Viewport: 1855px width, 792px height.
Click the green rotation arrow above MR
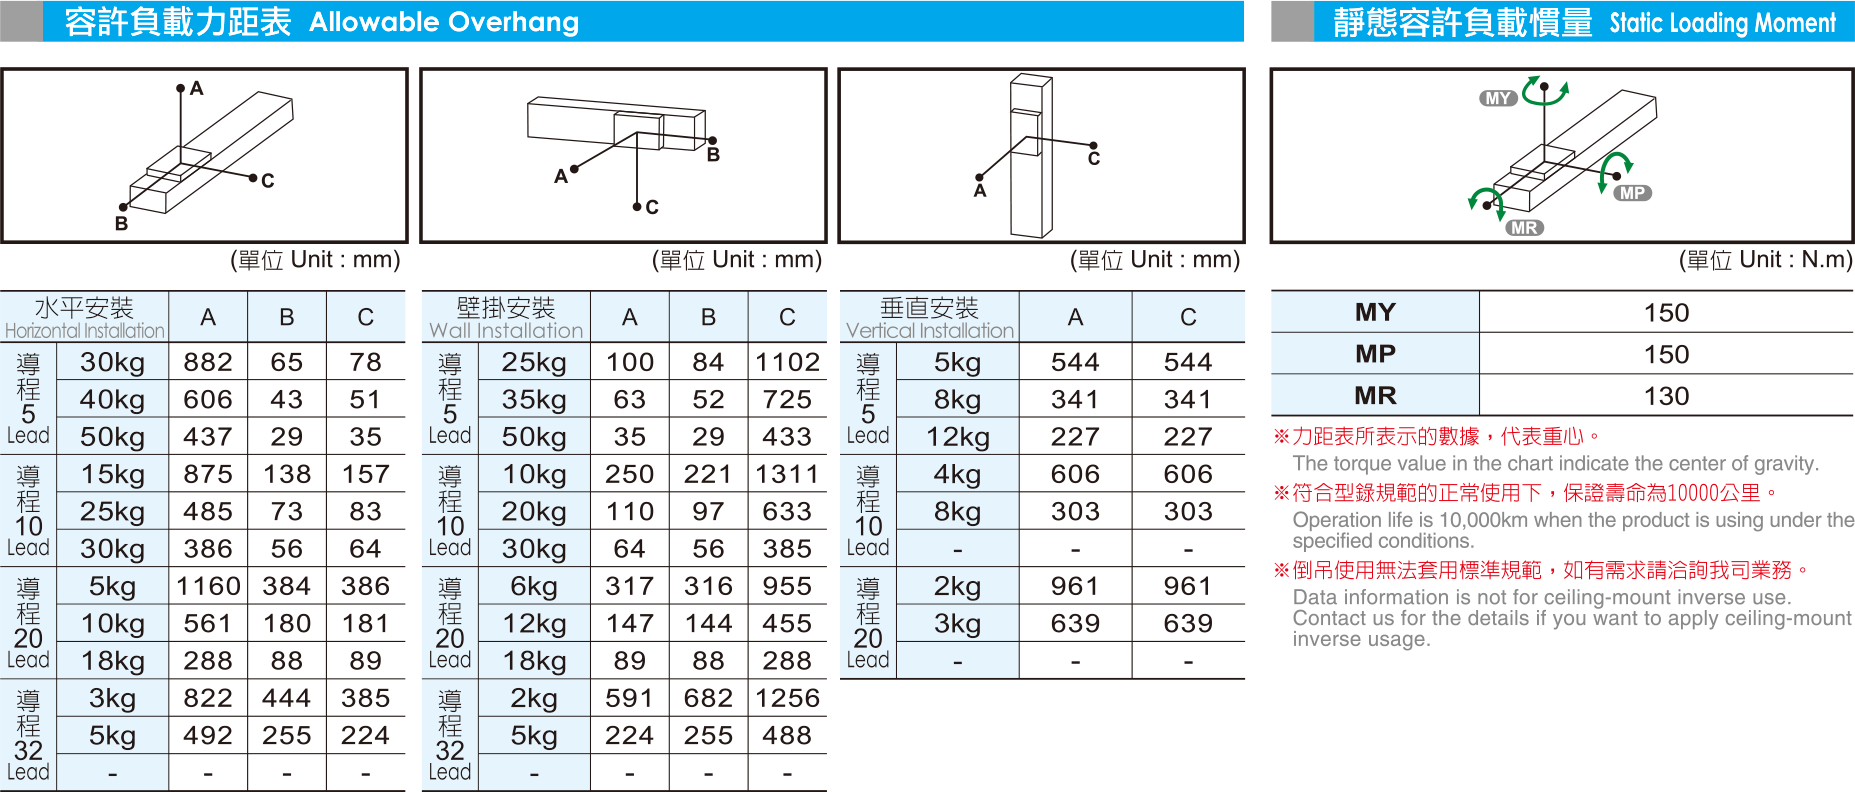coord(1486,201)
